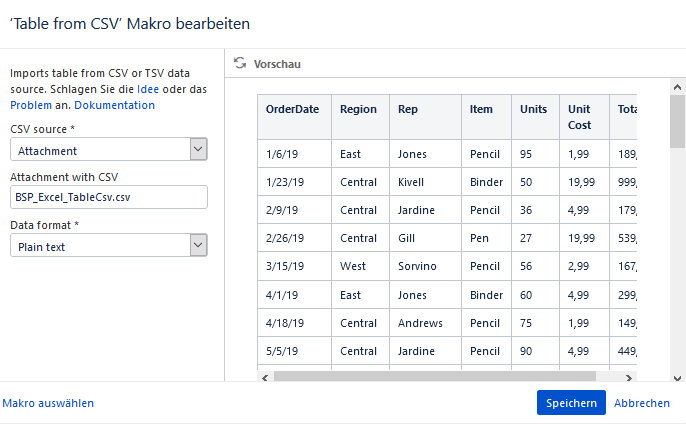Click the vertical scrollbar down arrow

(x=677, y=378)
